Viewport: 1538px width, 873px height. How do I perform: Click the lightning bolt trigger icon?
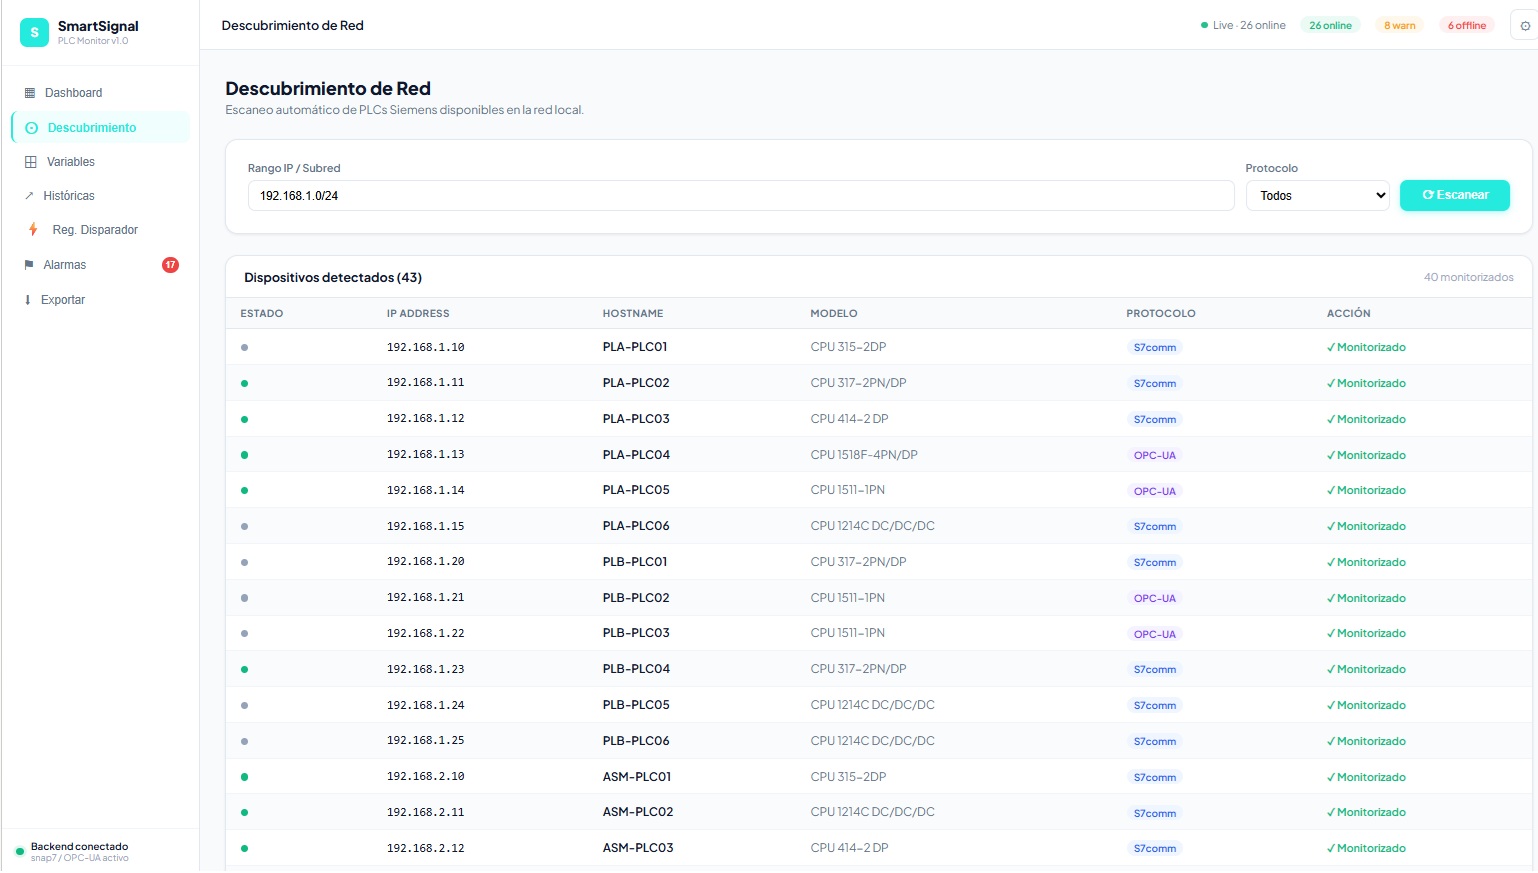pos(33,230)
